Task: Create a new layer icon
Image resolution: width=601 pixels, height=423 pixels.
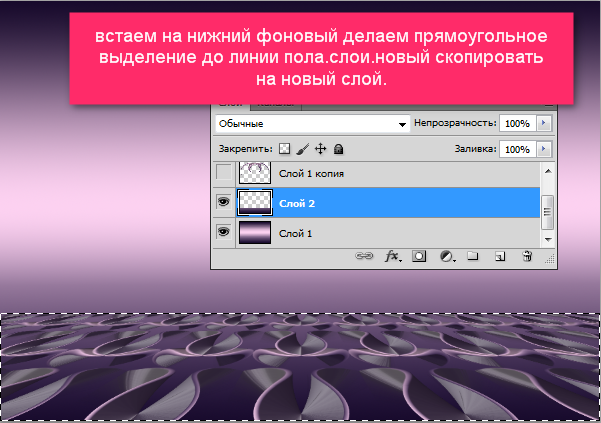Action: 500,256
